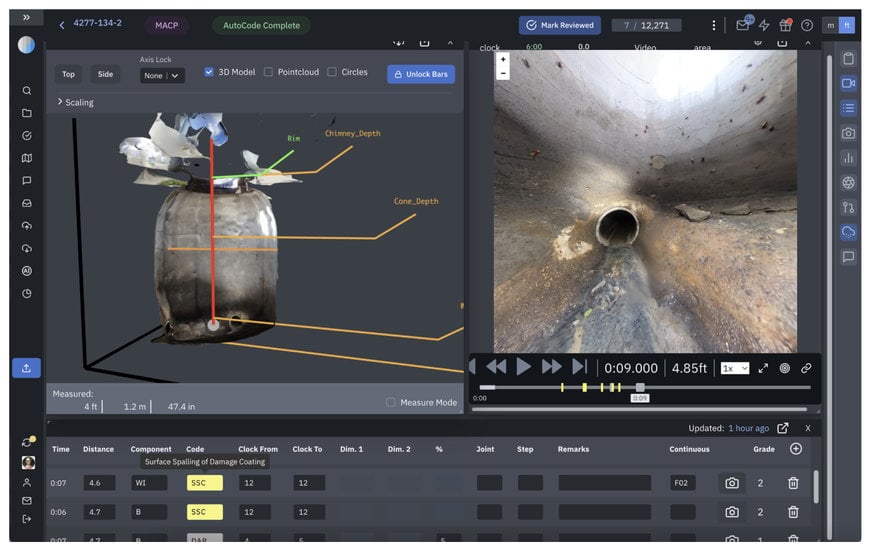Open the 1x playback speed dropdown
Image resolution: width=870 pixels, height=550 pixels.
point(735,368)
